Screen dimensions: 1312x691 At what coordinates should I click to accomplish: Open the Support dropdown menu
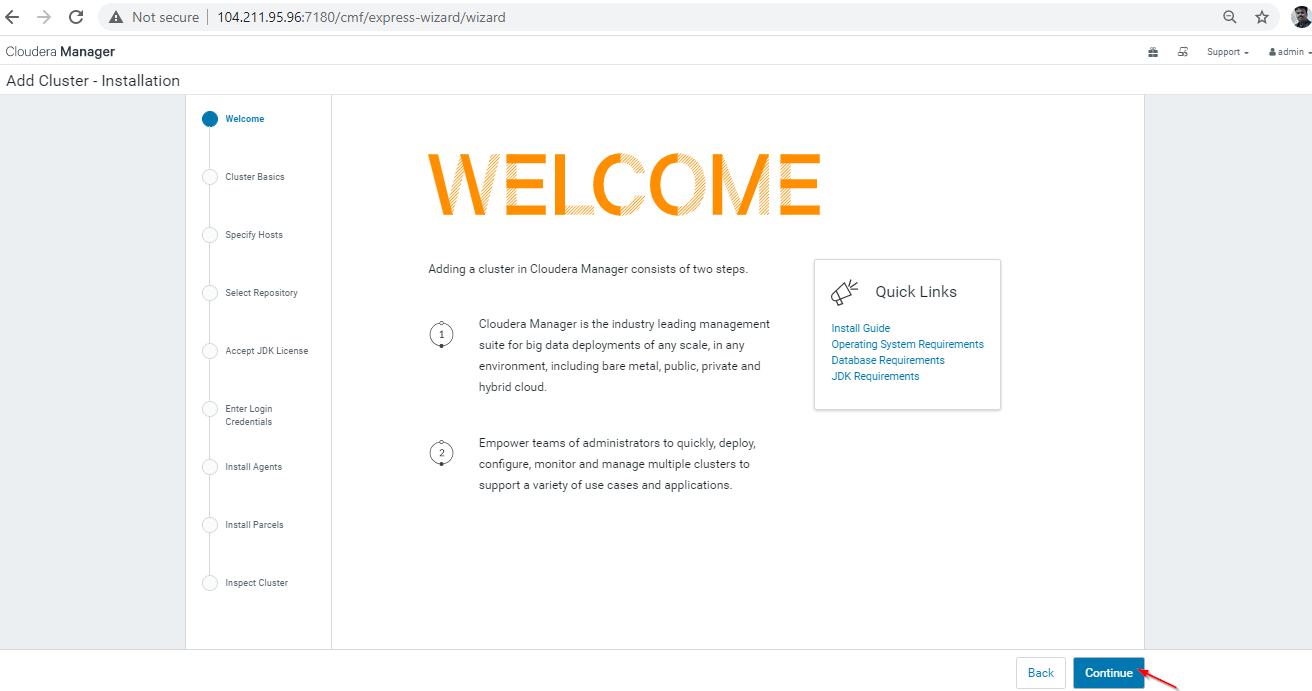point(1228,52)
